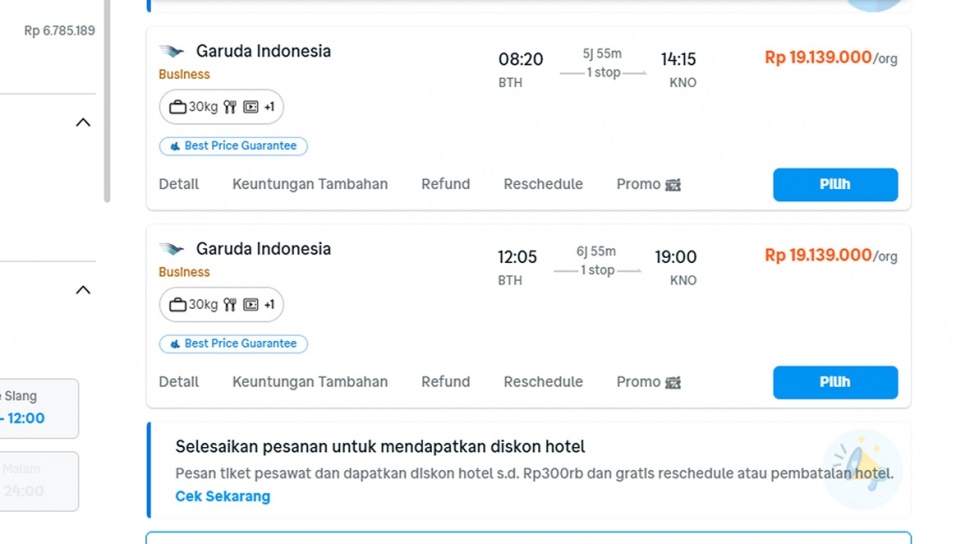
Task: Open Detail tab of 08:20 flight
Action: point(179,185)
